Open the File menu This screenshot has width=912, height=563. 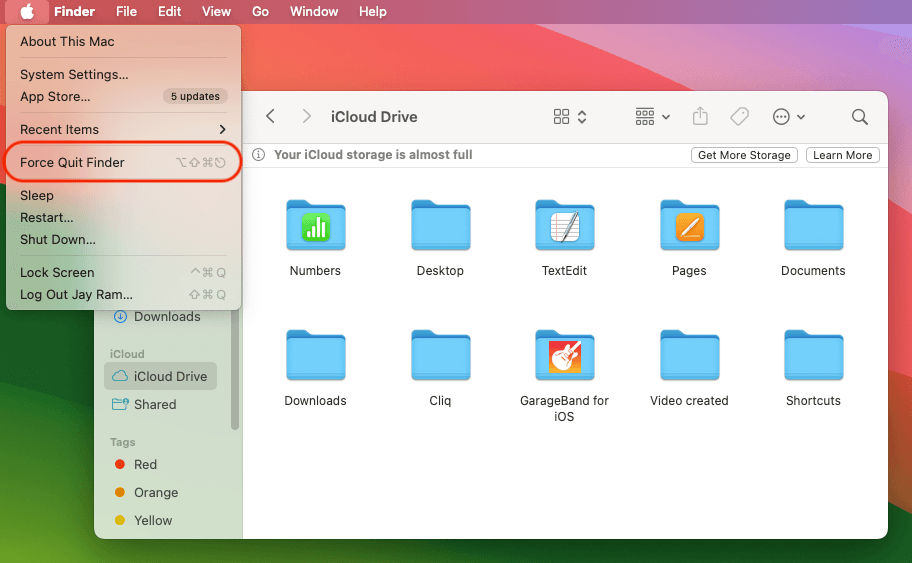point(126,11)
